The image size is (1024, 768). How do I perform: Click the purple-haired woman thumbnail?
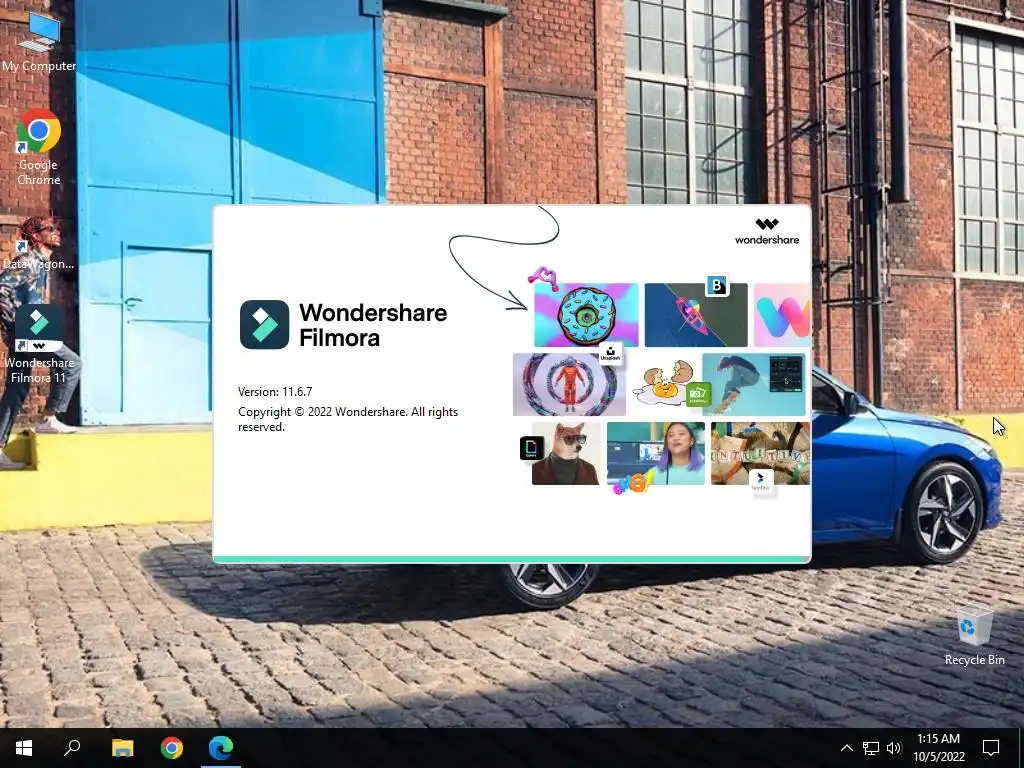tap(656, 453)
